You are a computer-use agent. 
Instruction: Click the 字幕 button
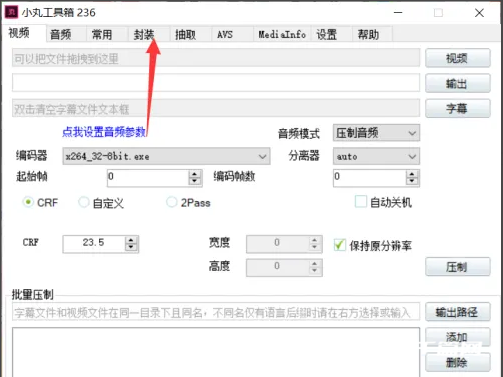coord(458,108)
